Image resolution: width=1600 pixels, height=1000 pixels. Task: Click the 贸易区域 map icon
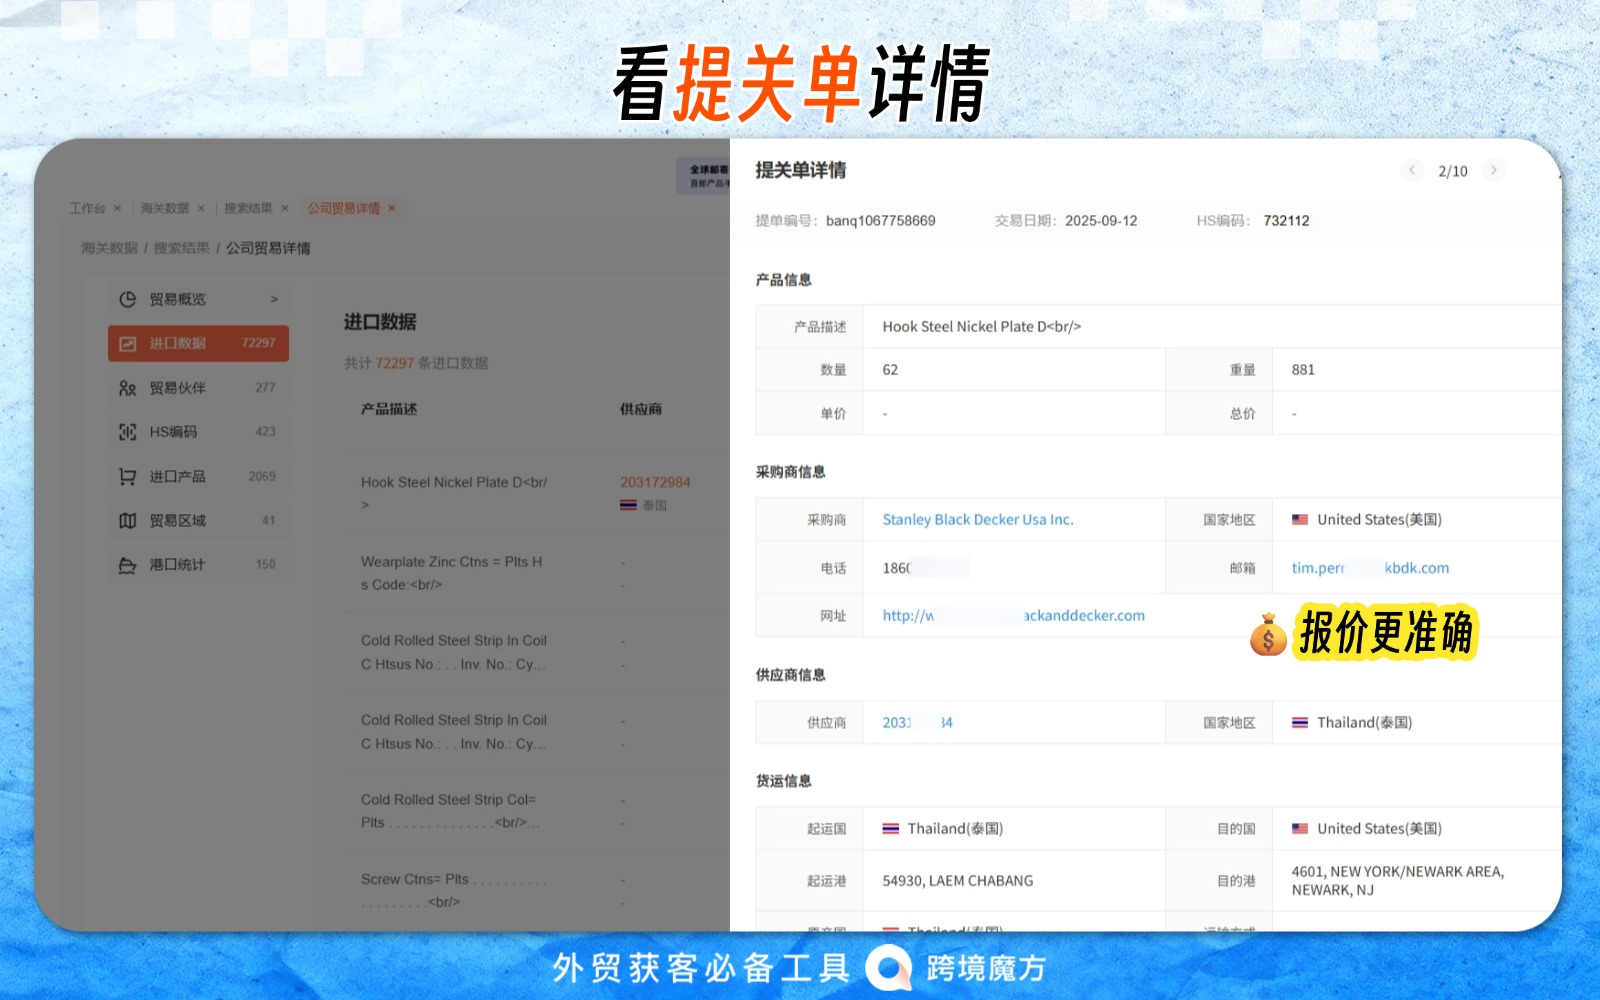point(127,521)
